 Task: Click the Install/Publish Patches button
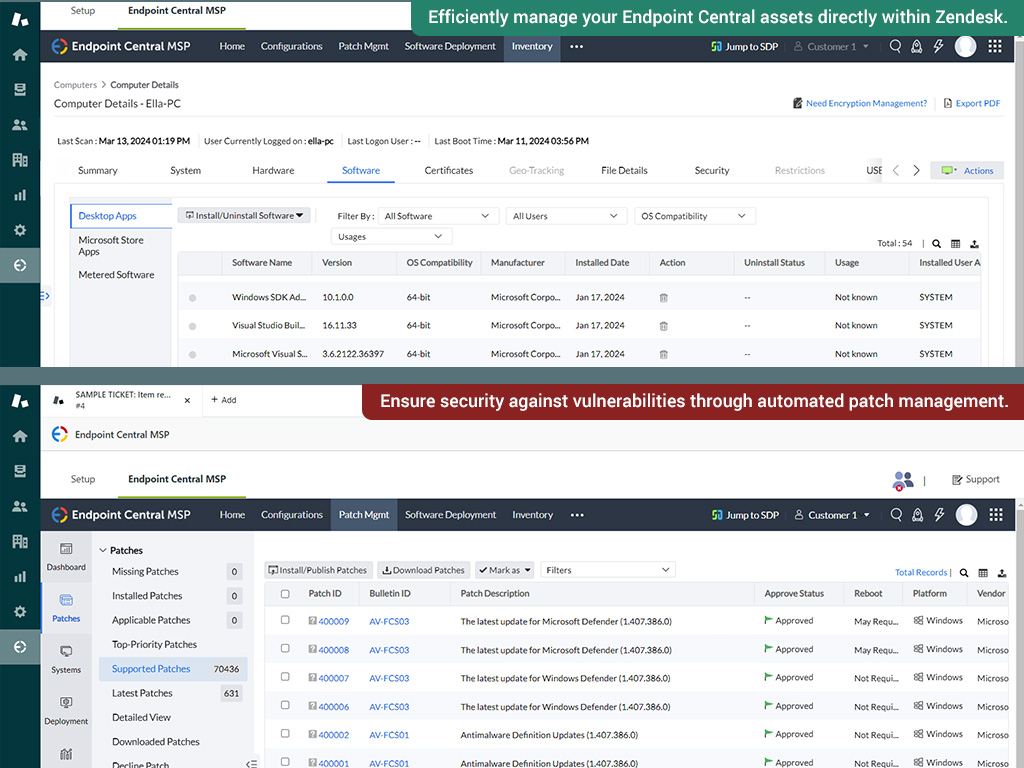tap(318, 570)
